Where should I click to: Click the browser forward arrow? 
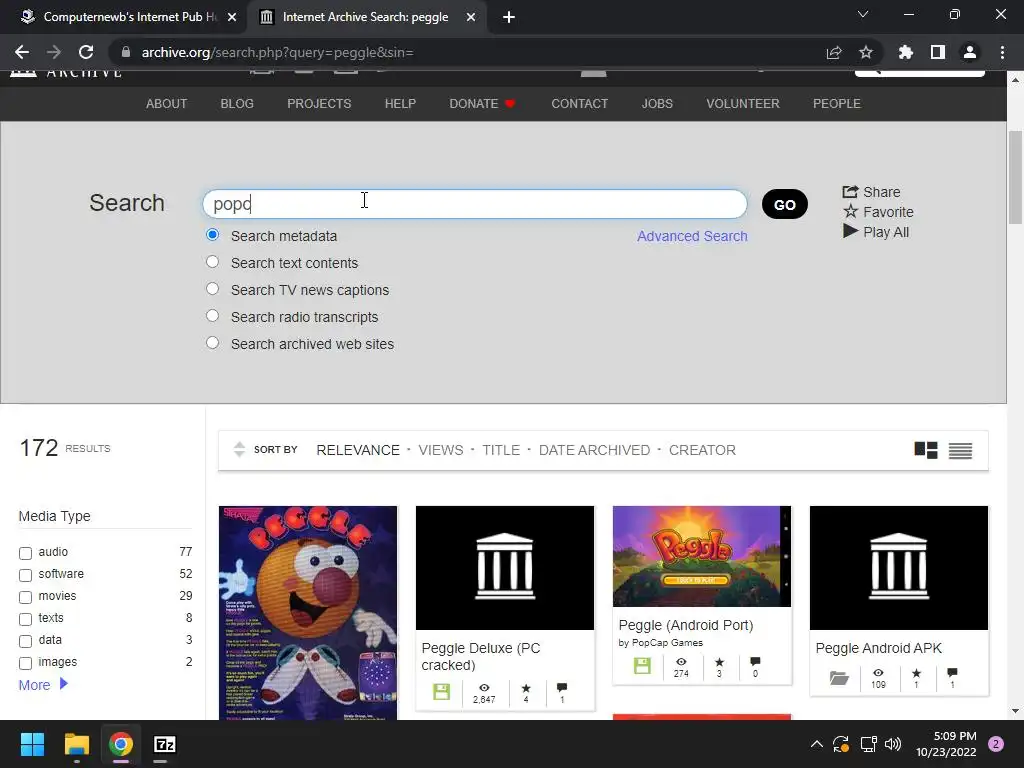(x=54, y=52)
